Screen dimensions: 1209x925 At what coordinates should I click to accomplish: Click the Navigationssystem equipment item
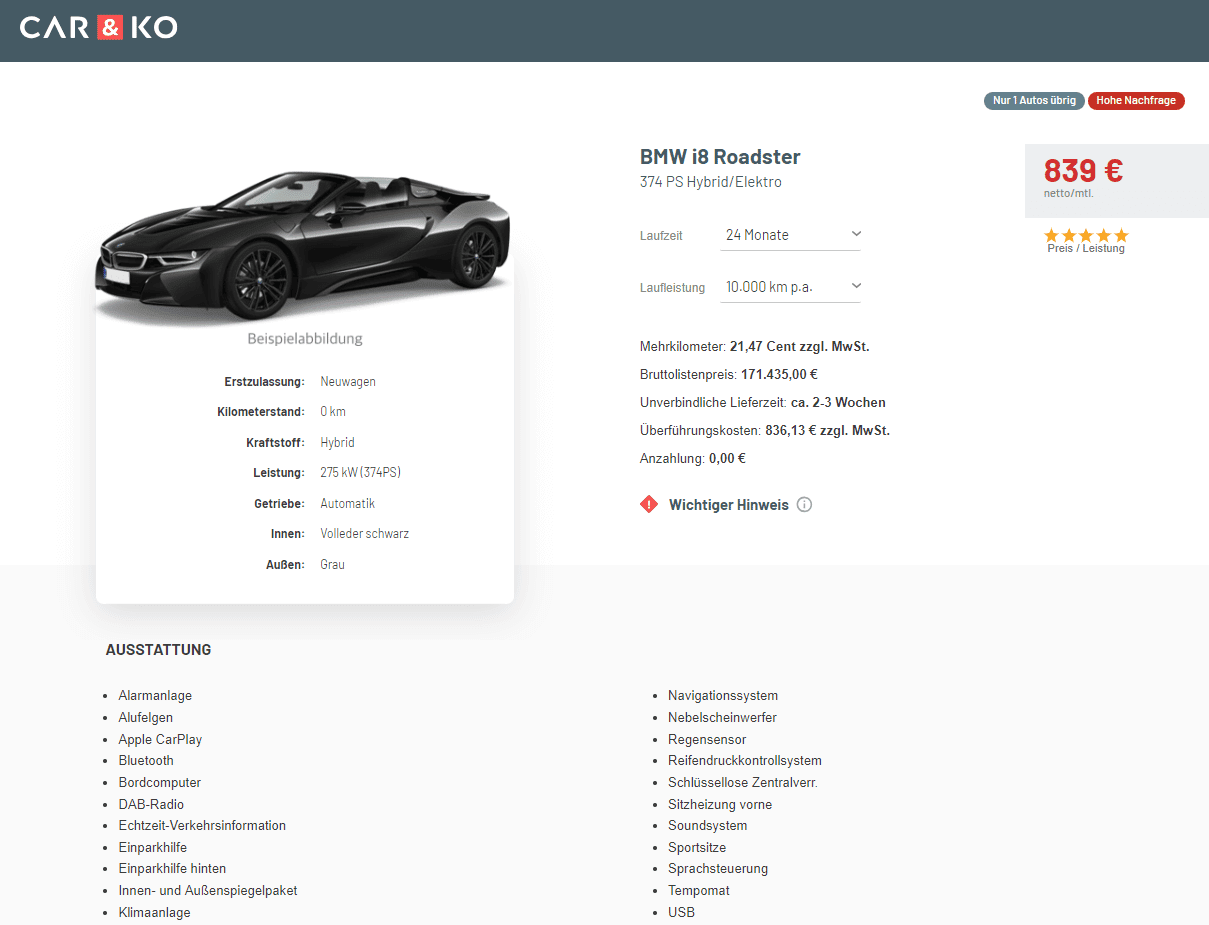(723, 696)
